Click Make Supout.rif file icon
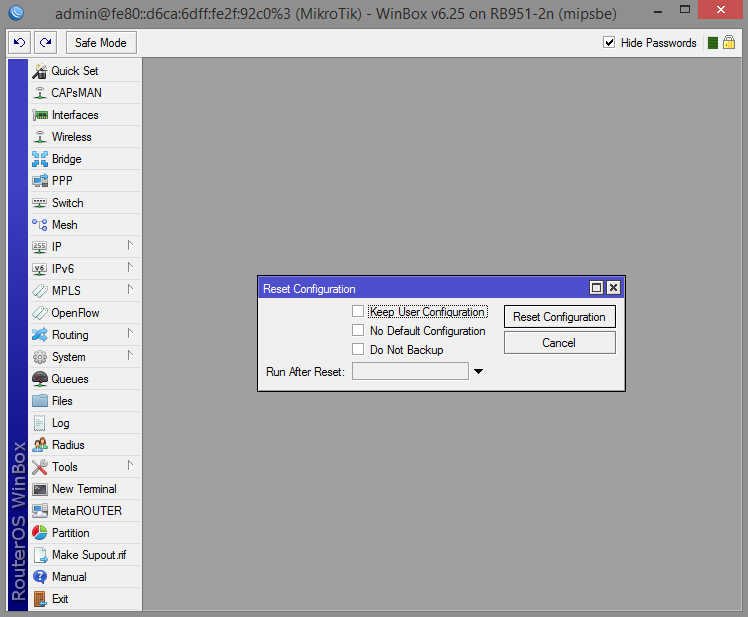The height and width of the screenshot is (617, 748). (41, 555)
